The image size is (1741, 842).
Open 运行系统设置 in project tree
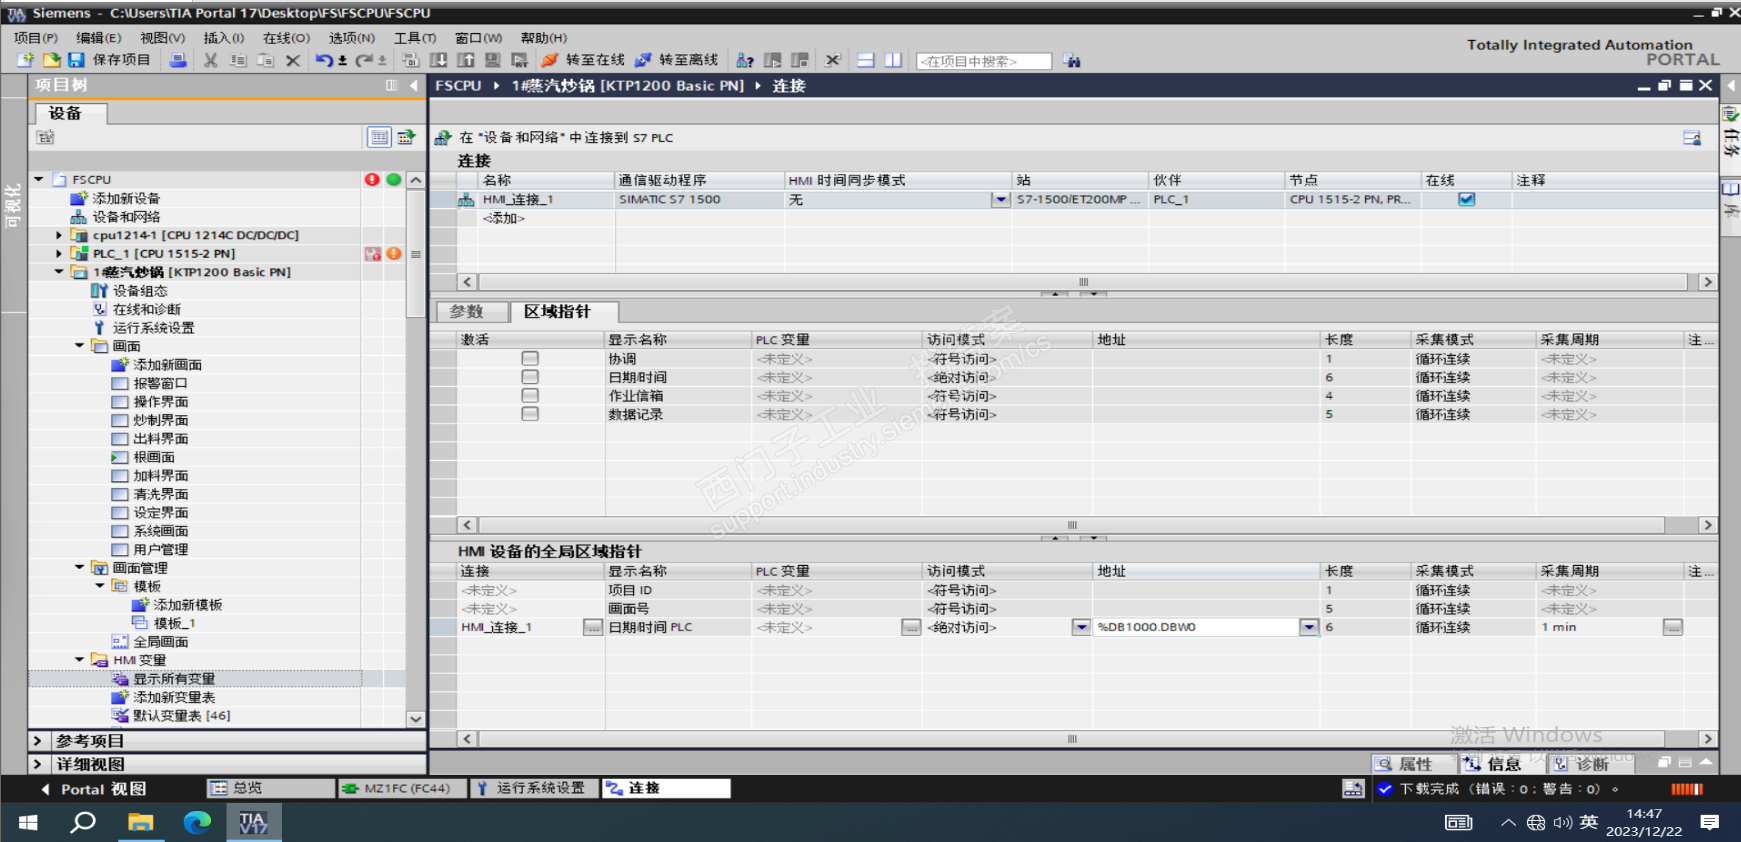point(153,328)
